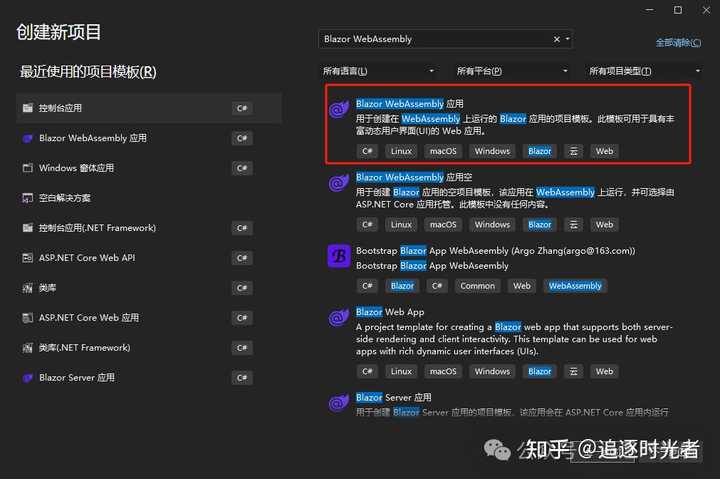Click the 类库(.NET Framework) template icon
The width and height of the screenshot is (720, 479).
tap(28, 348)
